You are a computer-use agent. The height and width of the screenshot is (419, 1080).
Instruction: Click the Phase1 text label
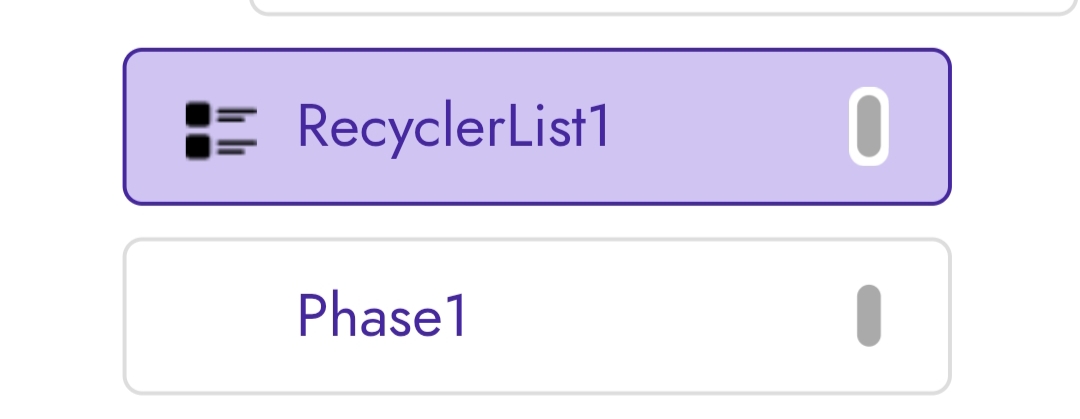(x=382, y=315)
